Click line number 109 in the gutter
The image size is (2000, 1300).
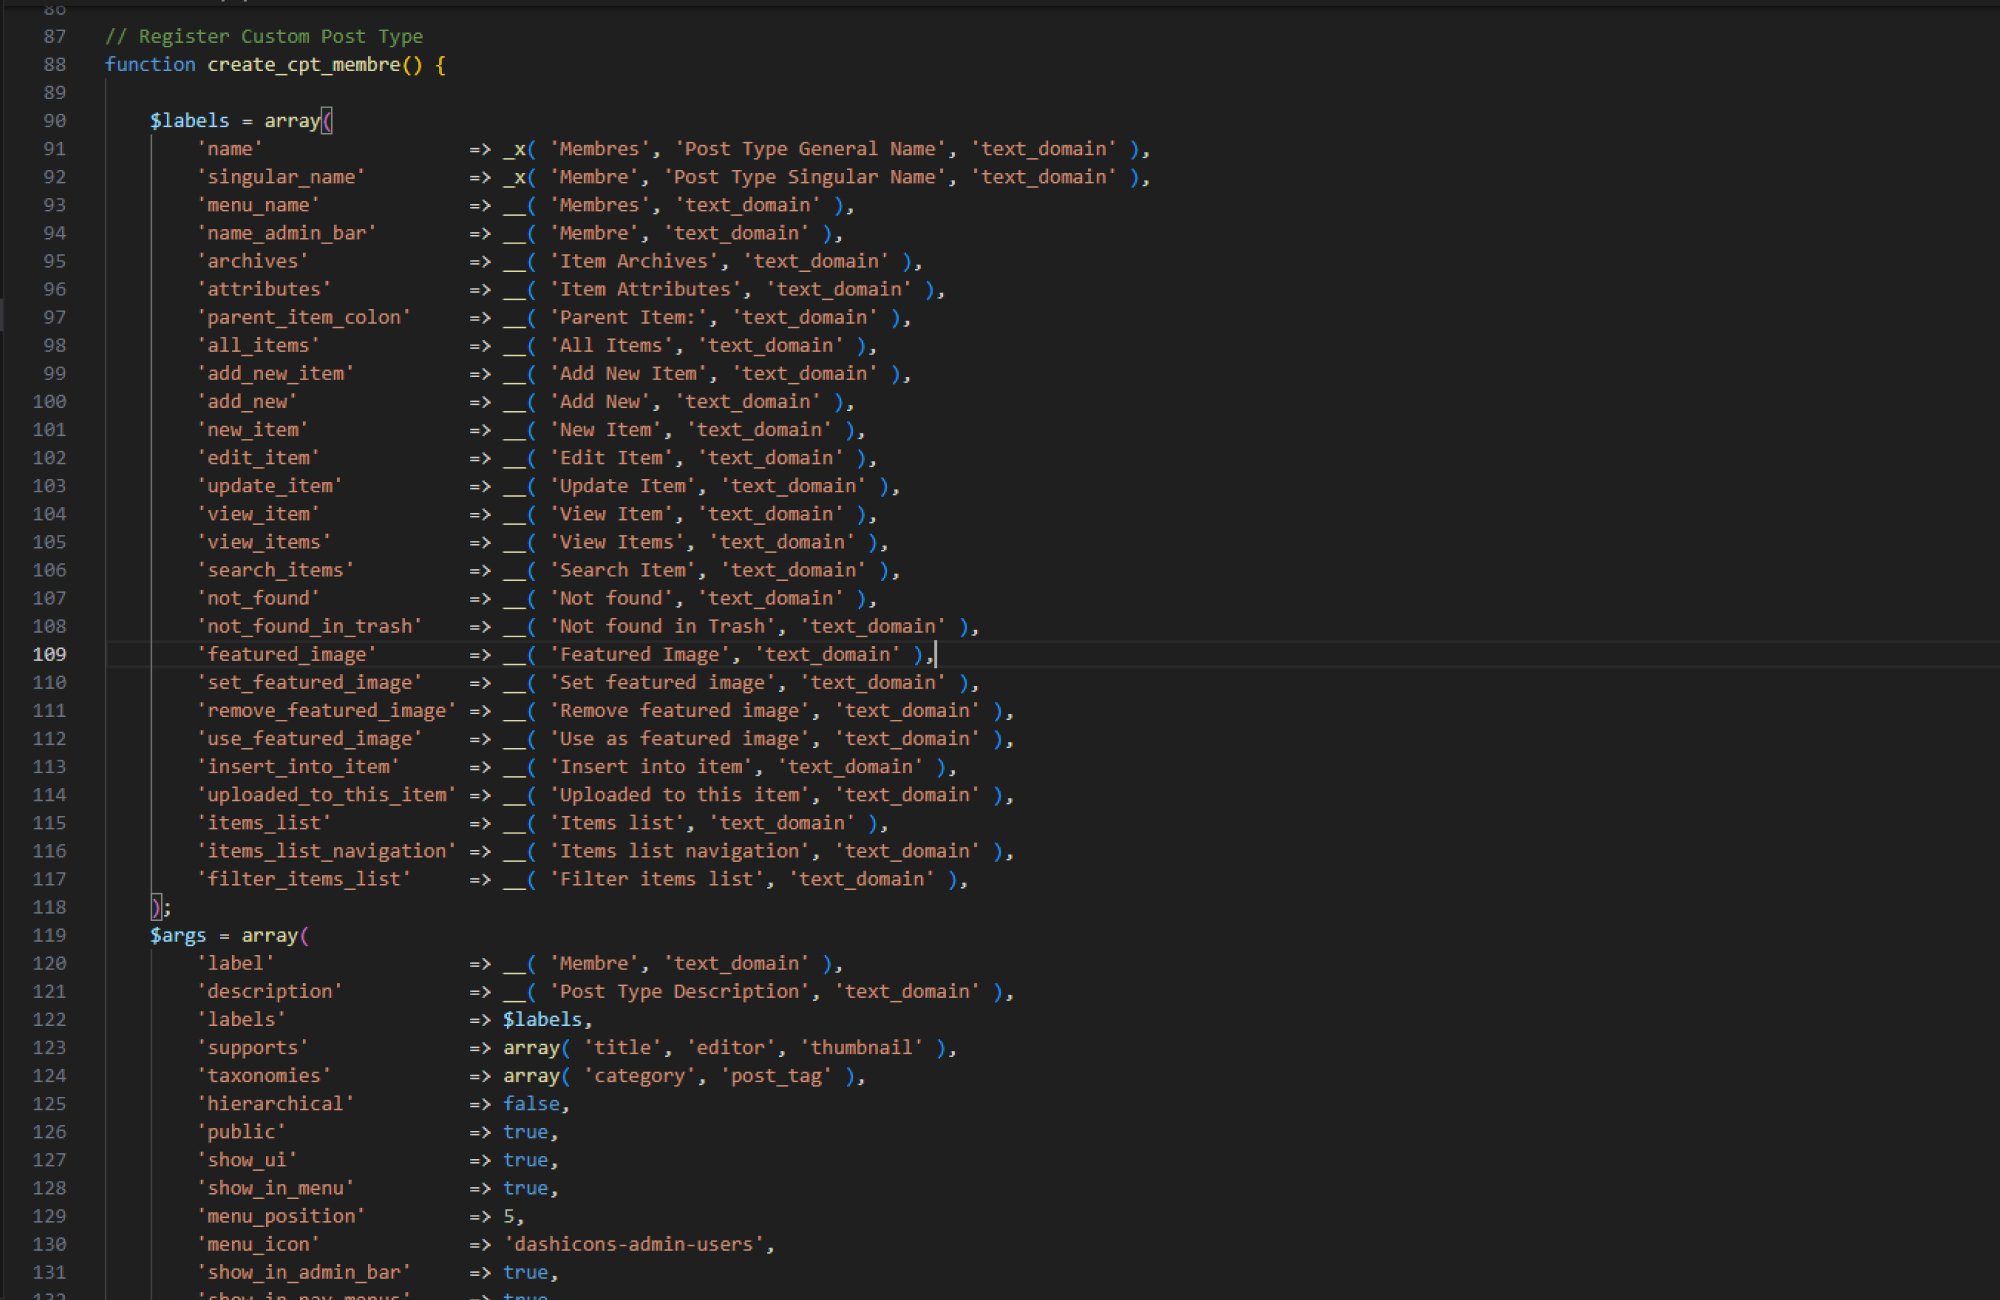click(x=49, y=654)
